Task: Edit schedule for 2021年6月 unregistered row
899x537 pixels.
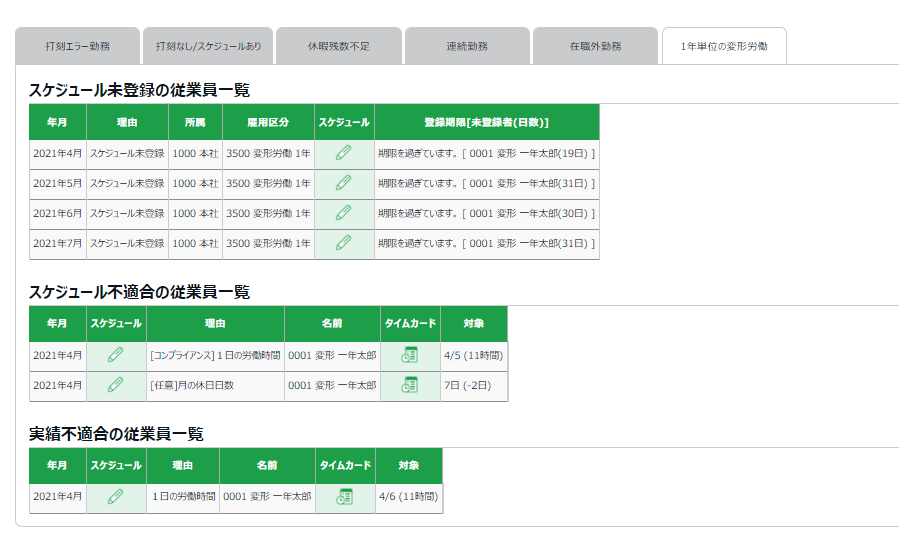Action: (x=343, y=213)
